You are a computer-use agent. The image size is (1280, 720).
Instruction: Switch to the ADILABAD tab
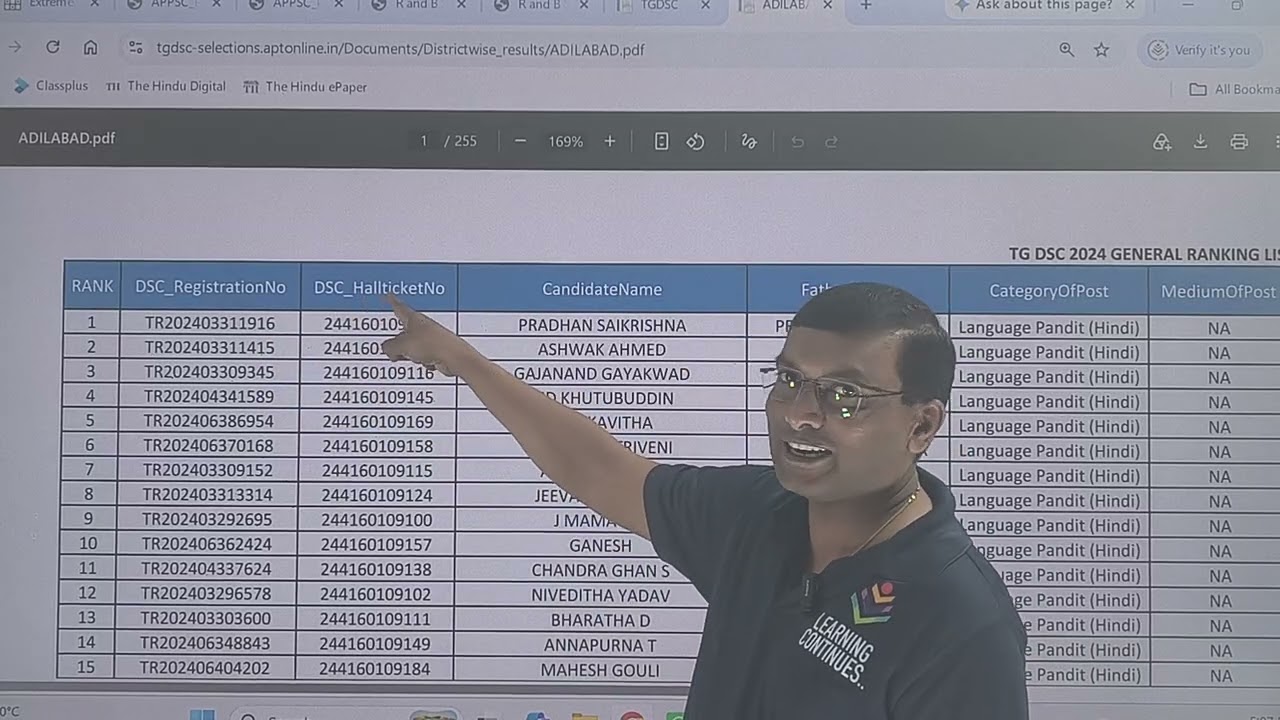785,6
